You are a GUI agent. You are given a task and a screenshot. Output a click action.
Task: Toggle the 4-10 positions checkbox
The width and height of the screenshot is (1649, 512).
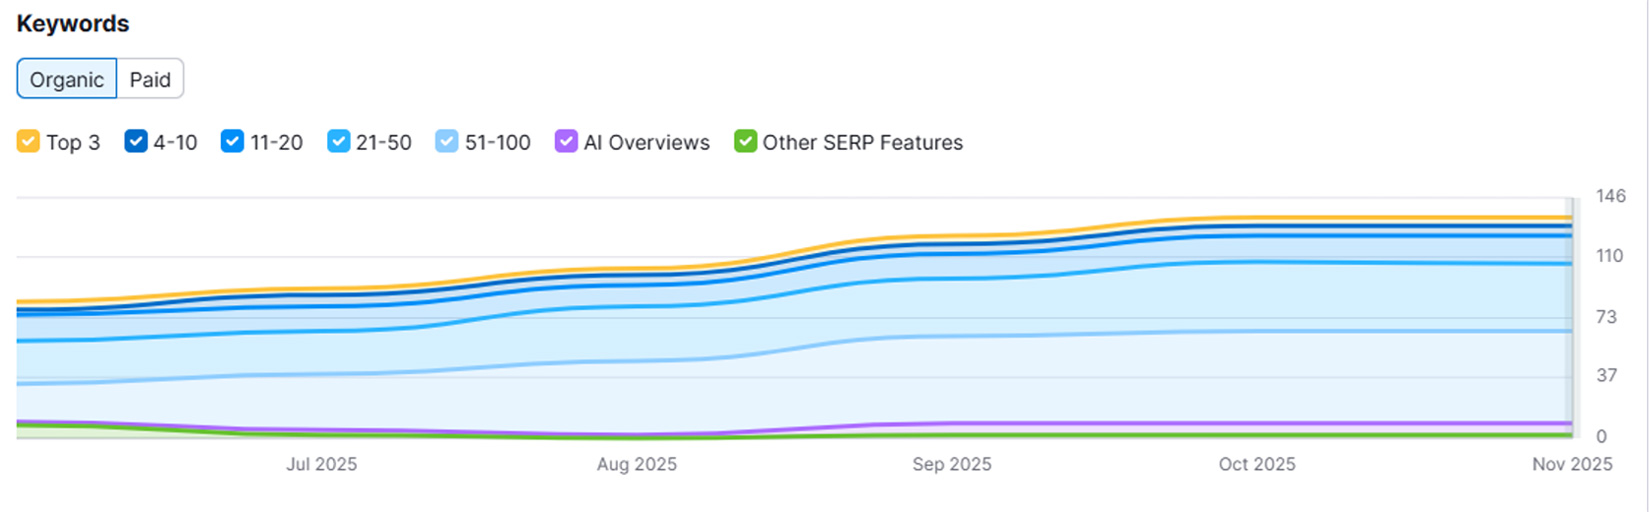[x=136, y=142]
